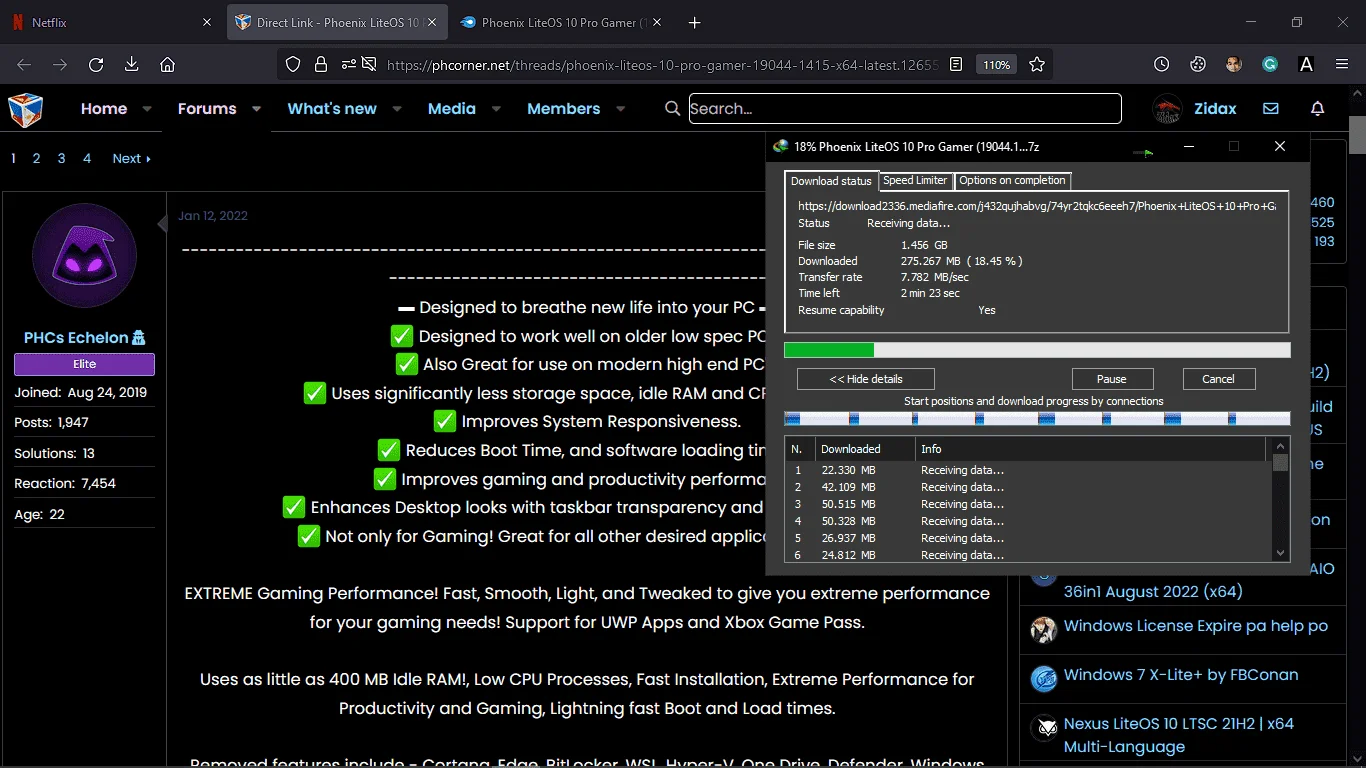This screenshot has width=1366, height=768.
Task: Reset the 110% zoom level badge
Action: click(x=996, y=64)
